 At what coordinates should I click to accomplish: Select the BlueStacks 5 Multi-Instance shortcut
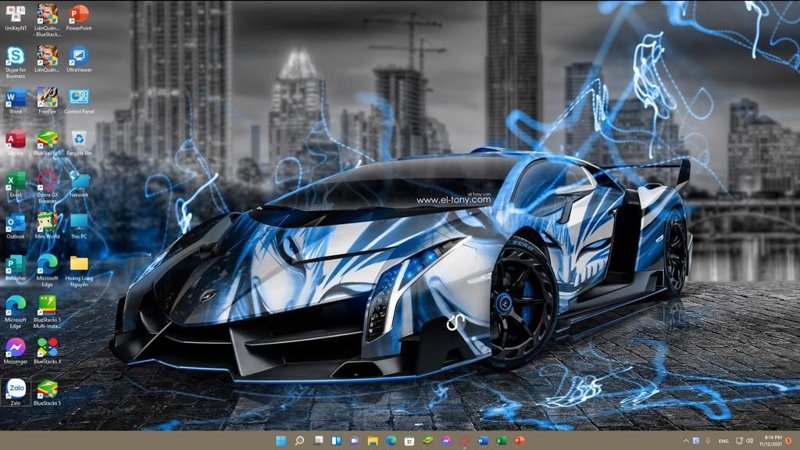(47, 313)
